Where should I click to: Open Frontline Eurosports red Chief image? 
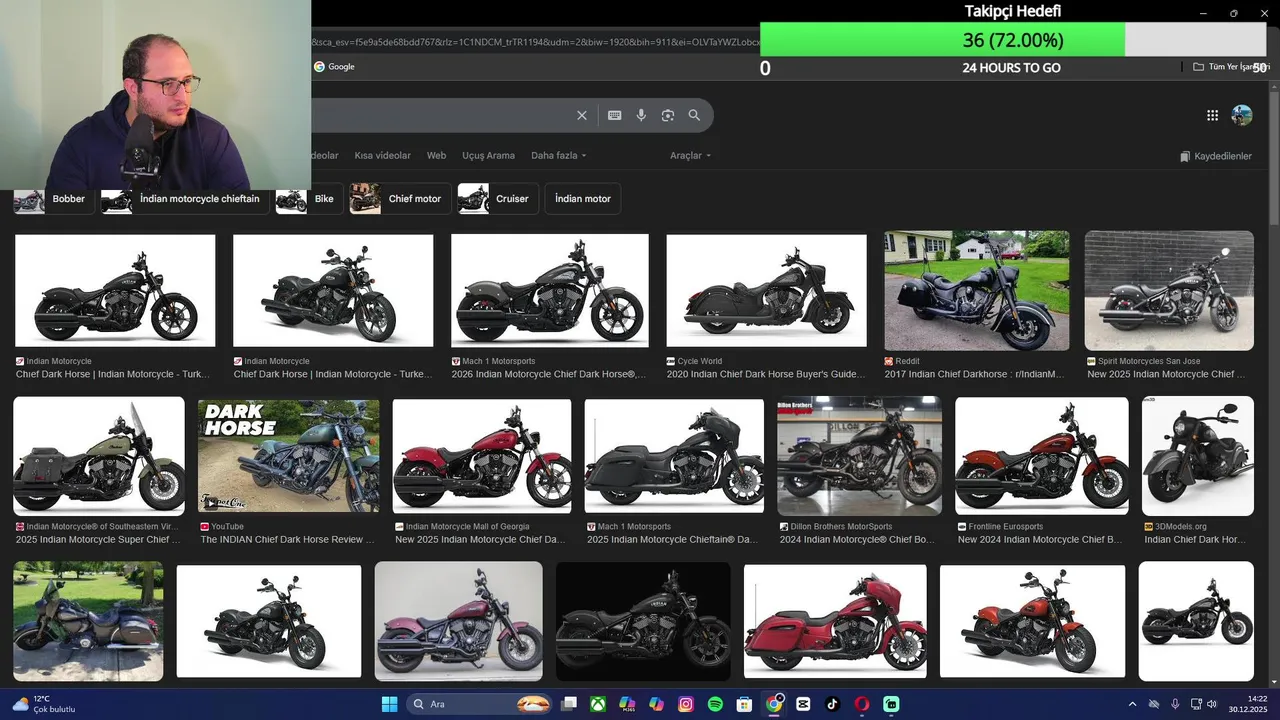[1042, 456]
